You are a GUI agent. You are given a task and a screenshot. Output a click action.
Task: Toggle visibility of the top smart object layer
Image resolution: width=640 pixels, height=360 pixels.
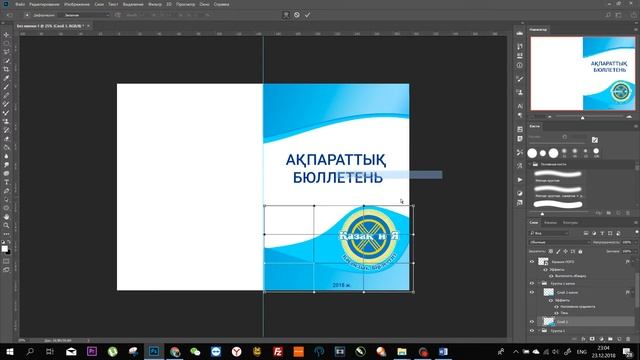[532, 262]
